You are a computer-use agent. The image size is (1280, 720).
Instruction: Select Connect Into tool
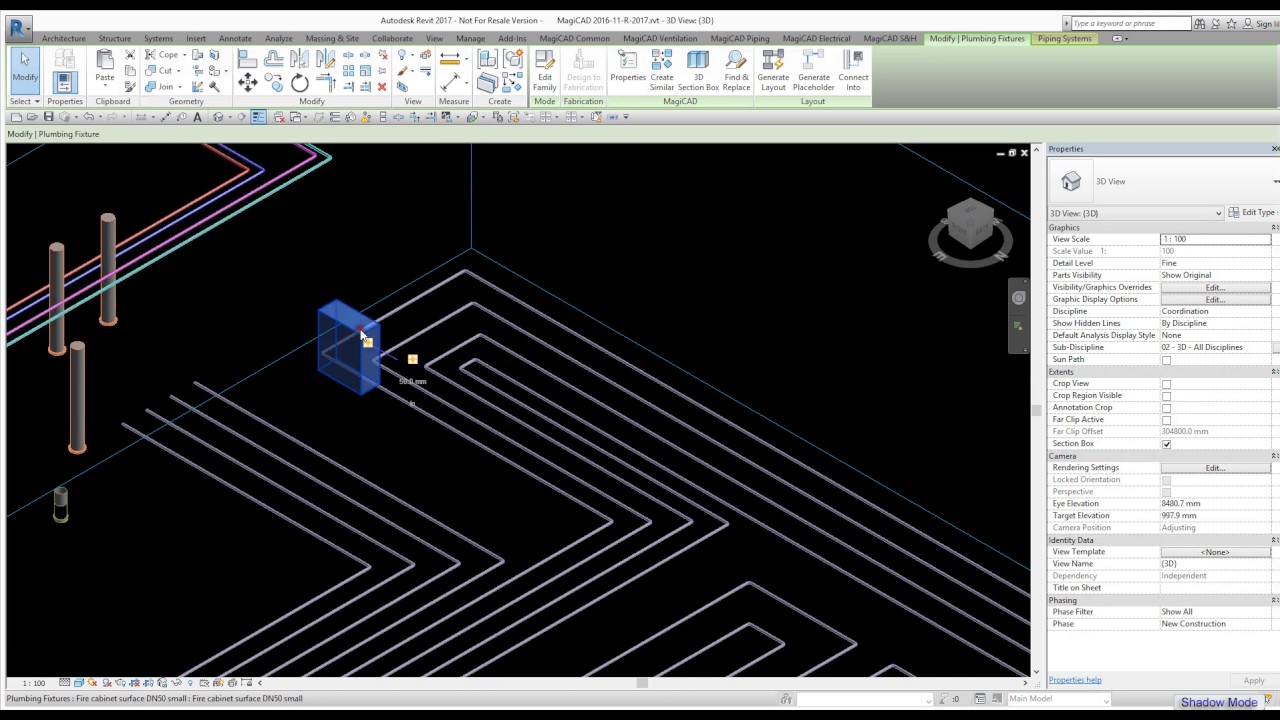(x=853, y=70)
